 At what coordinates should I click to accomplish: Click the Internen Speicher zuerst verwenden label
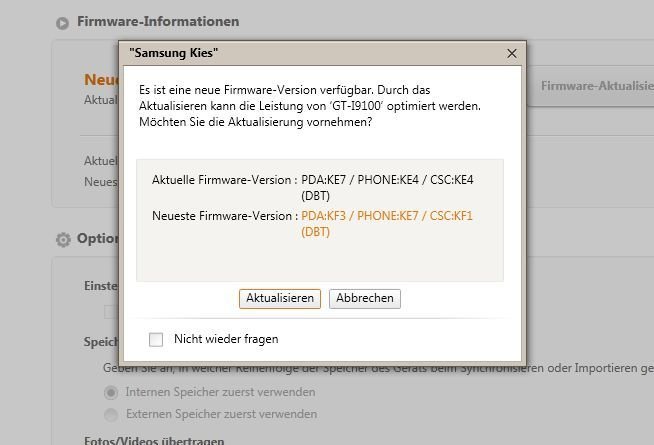tap(220, 392)
